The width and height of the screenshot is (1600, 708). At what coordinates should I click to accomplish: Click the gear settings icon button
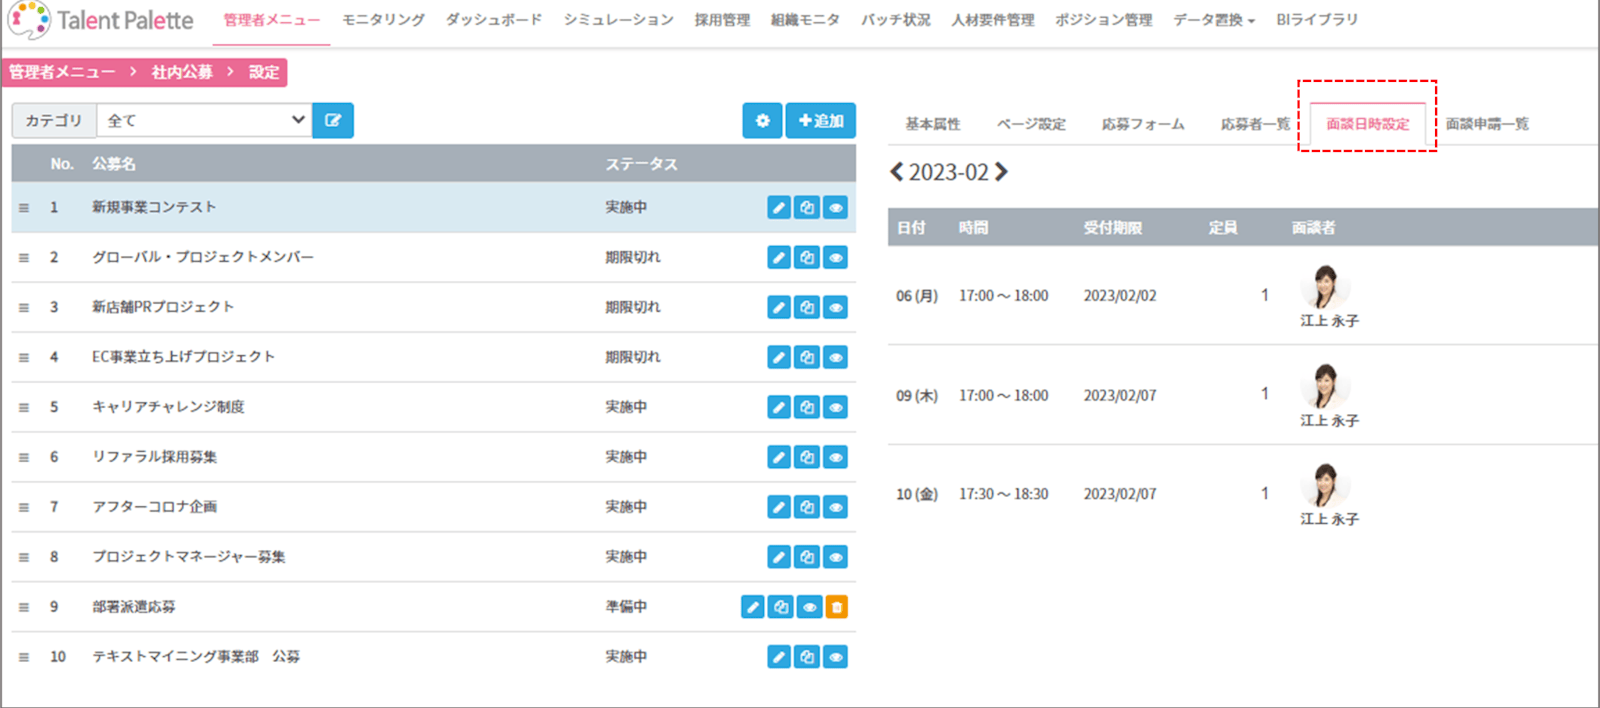coord(762,121)
